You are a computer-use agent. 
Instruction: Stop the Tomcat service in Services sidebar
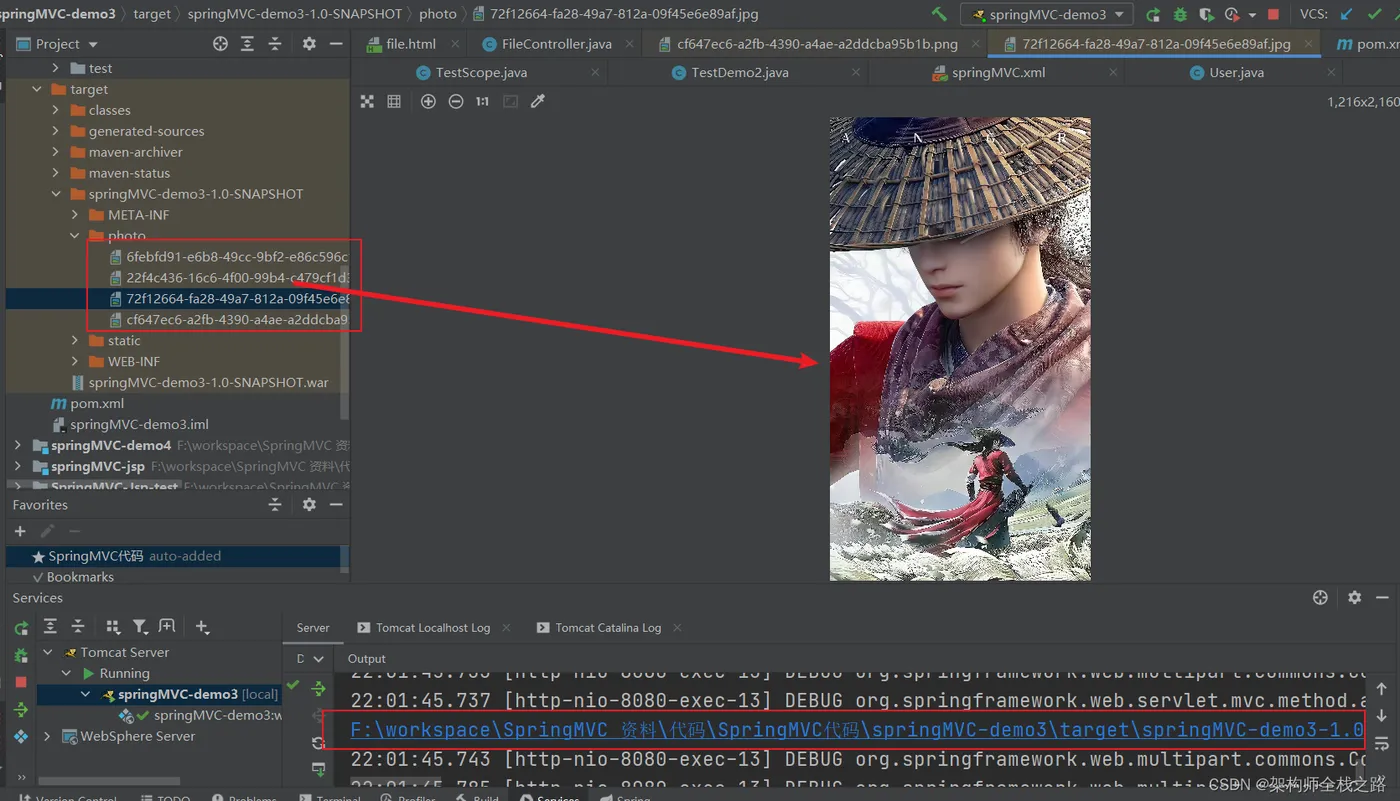click(21, 682)
